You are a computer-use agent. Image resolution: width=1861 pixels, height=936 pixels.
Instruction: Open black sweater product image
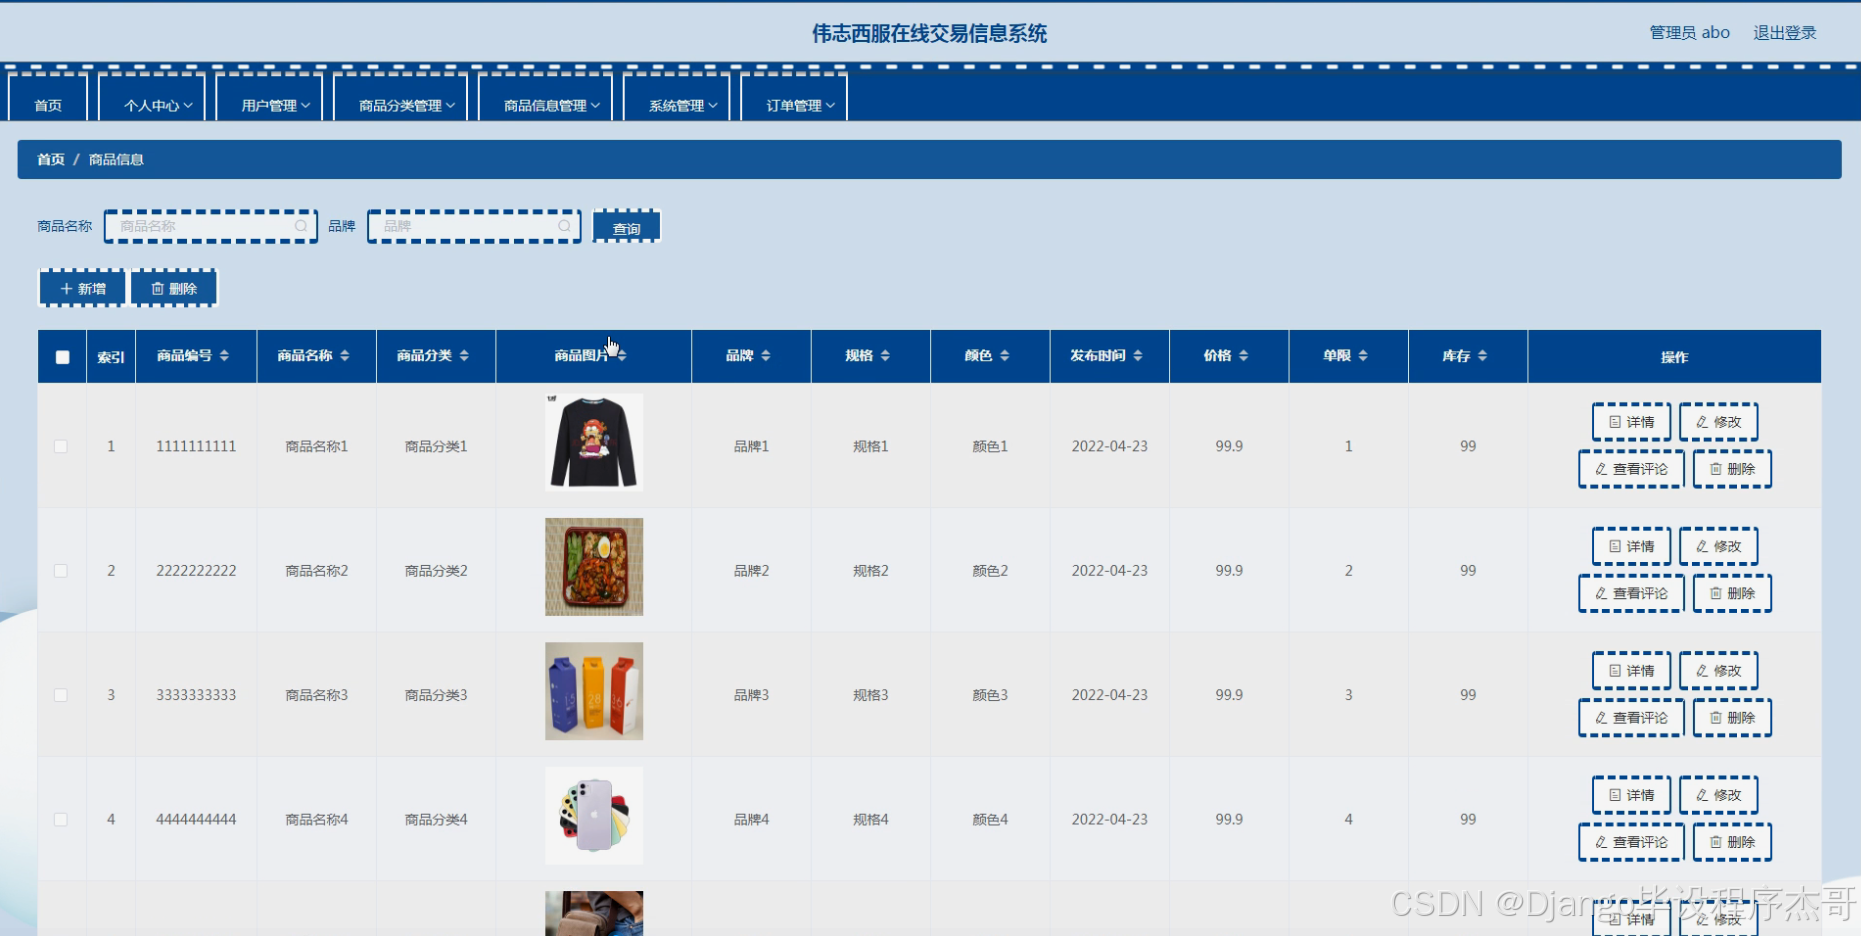(594, 442)
